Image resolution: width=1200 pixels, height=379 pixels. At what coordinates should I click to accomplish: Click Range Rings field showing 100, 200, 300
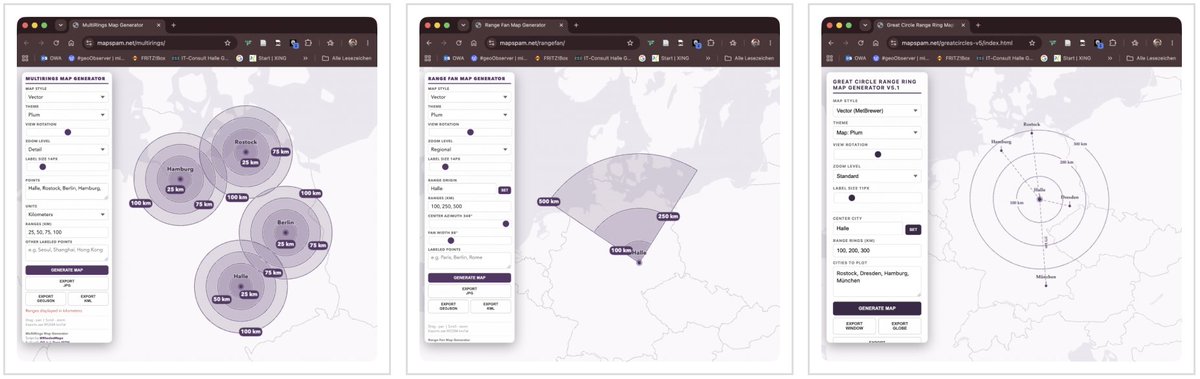pyautogui.click(x=877, y=251)
